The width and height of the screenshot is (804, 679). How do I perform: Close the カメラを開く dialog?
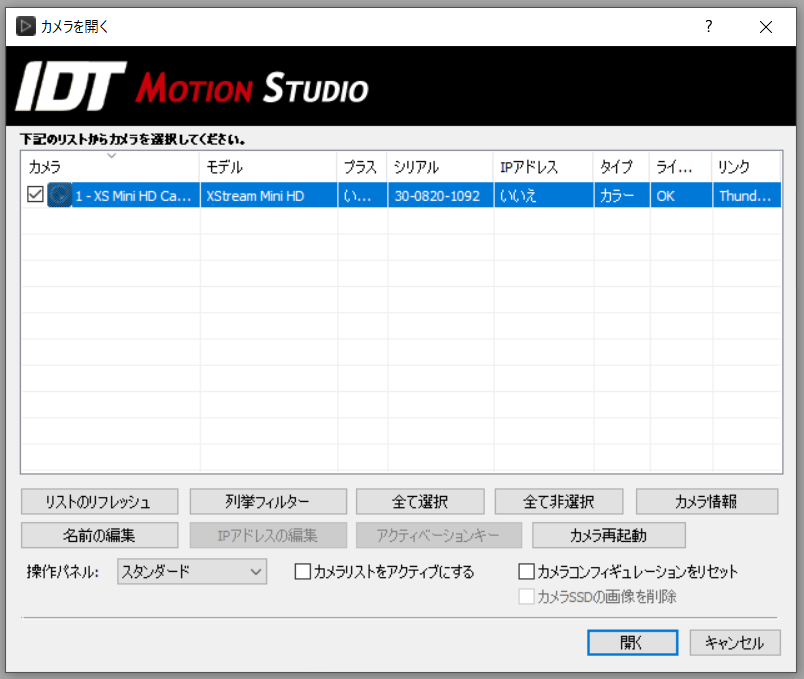click(766, 27)
